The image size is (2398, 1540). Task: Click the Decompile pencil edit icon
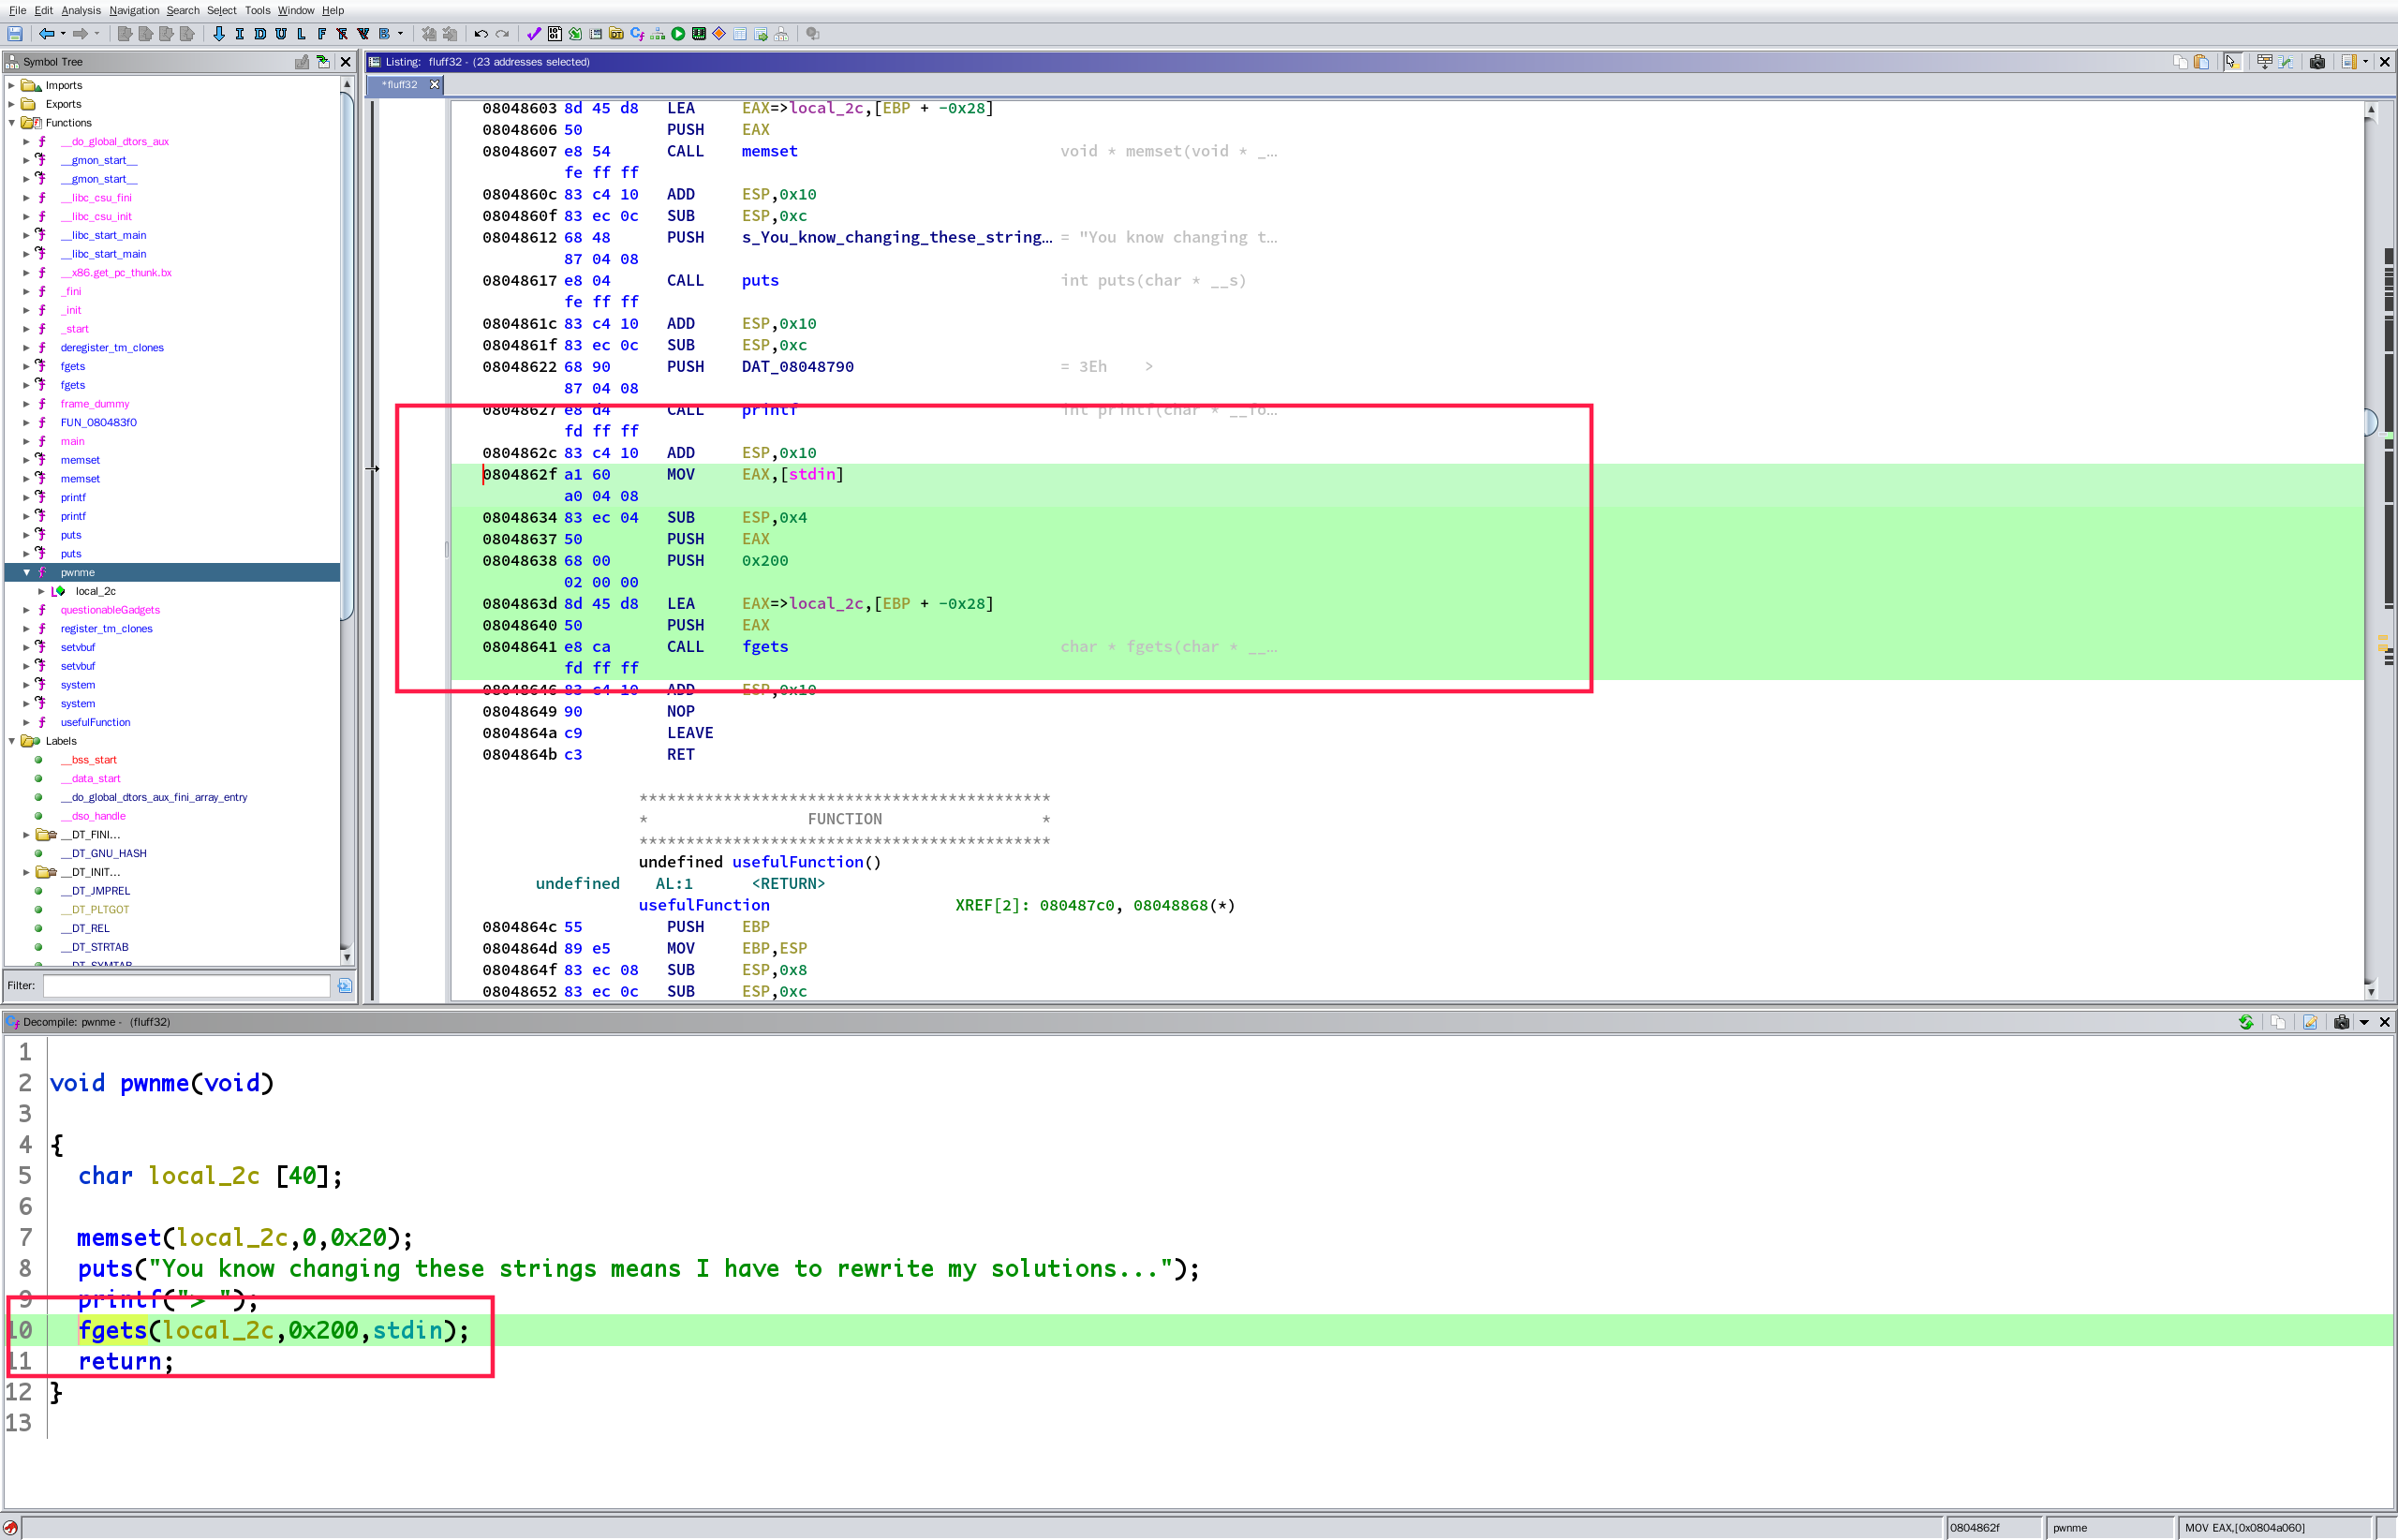2310,1022
